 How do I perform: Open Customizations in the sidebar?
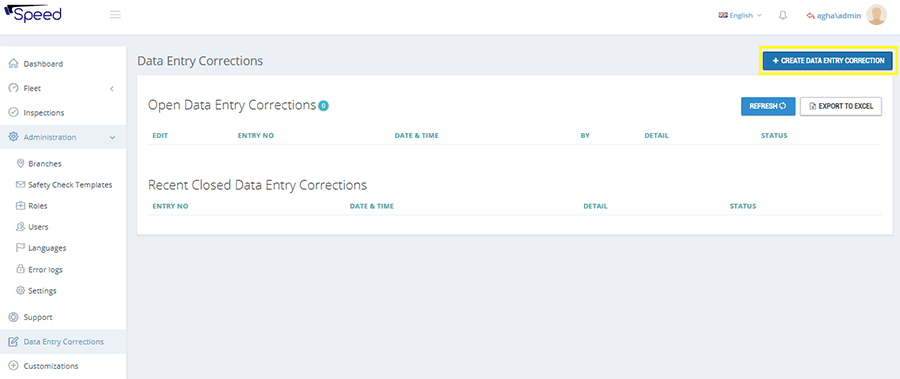(x=51, y=366)
